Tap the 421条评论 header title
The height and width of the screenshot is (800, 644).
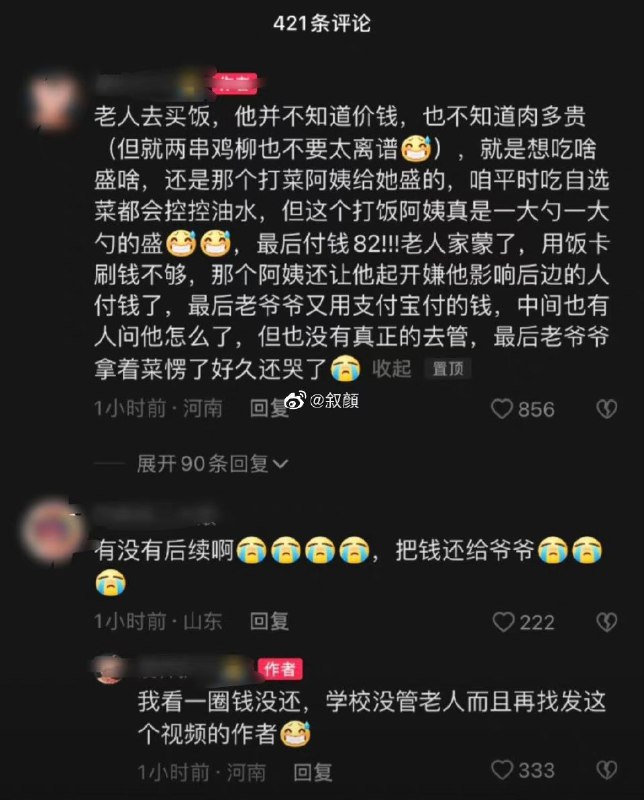pyautogui.click(x=322, y=23)
